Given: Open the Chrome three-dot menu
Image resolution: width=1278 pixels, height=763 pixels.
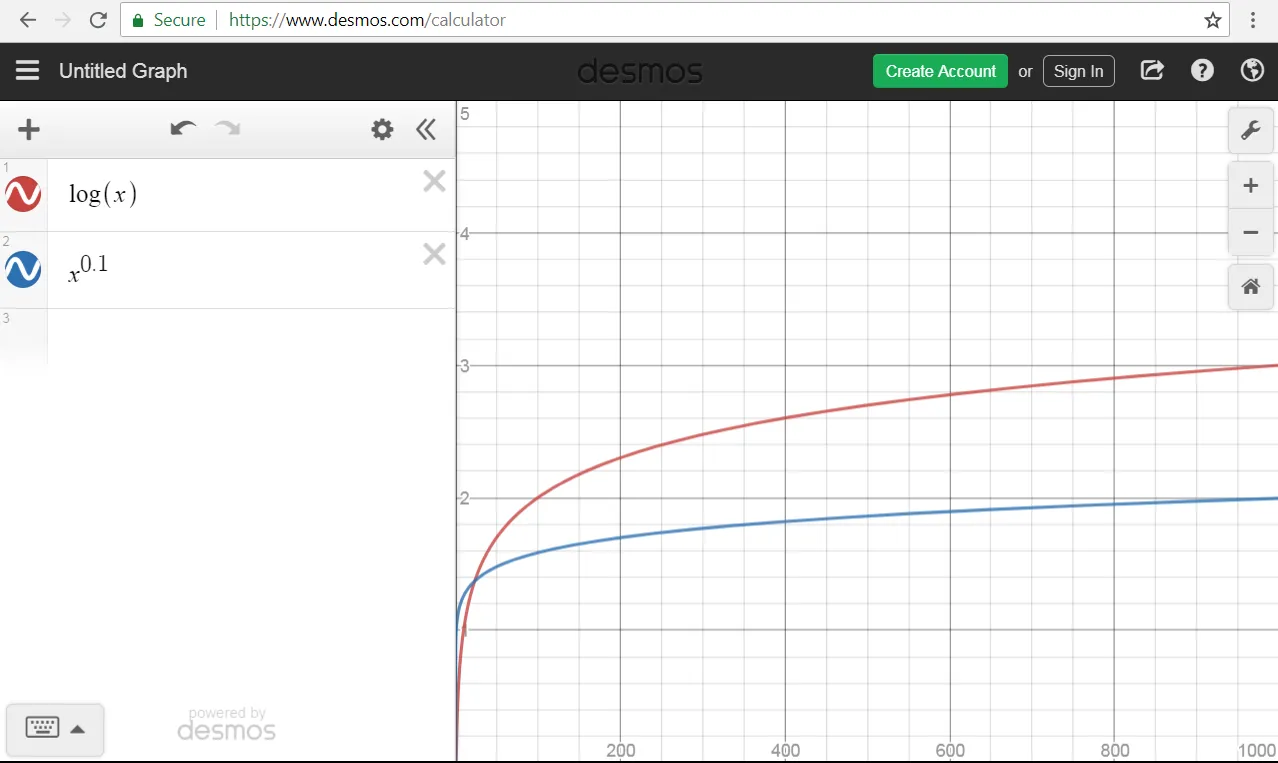Looking at the screenshot, I should [x=1253, y=20].
